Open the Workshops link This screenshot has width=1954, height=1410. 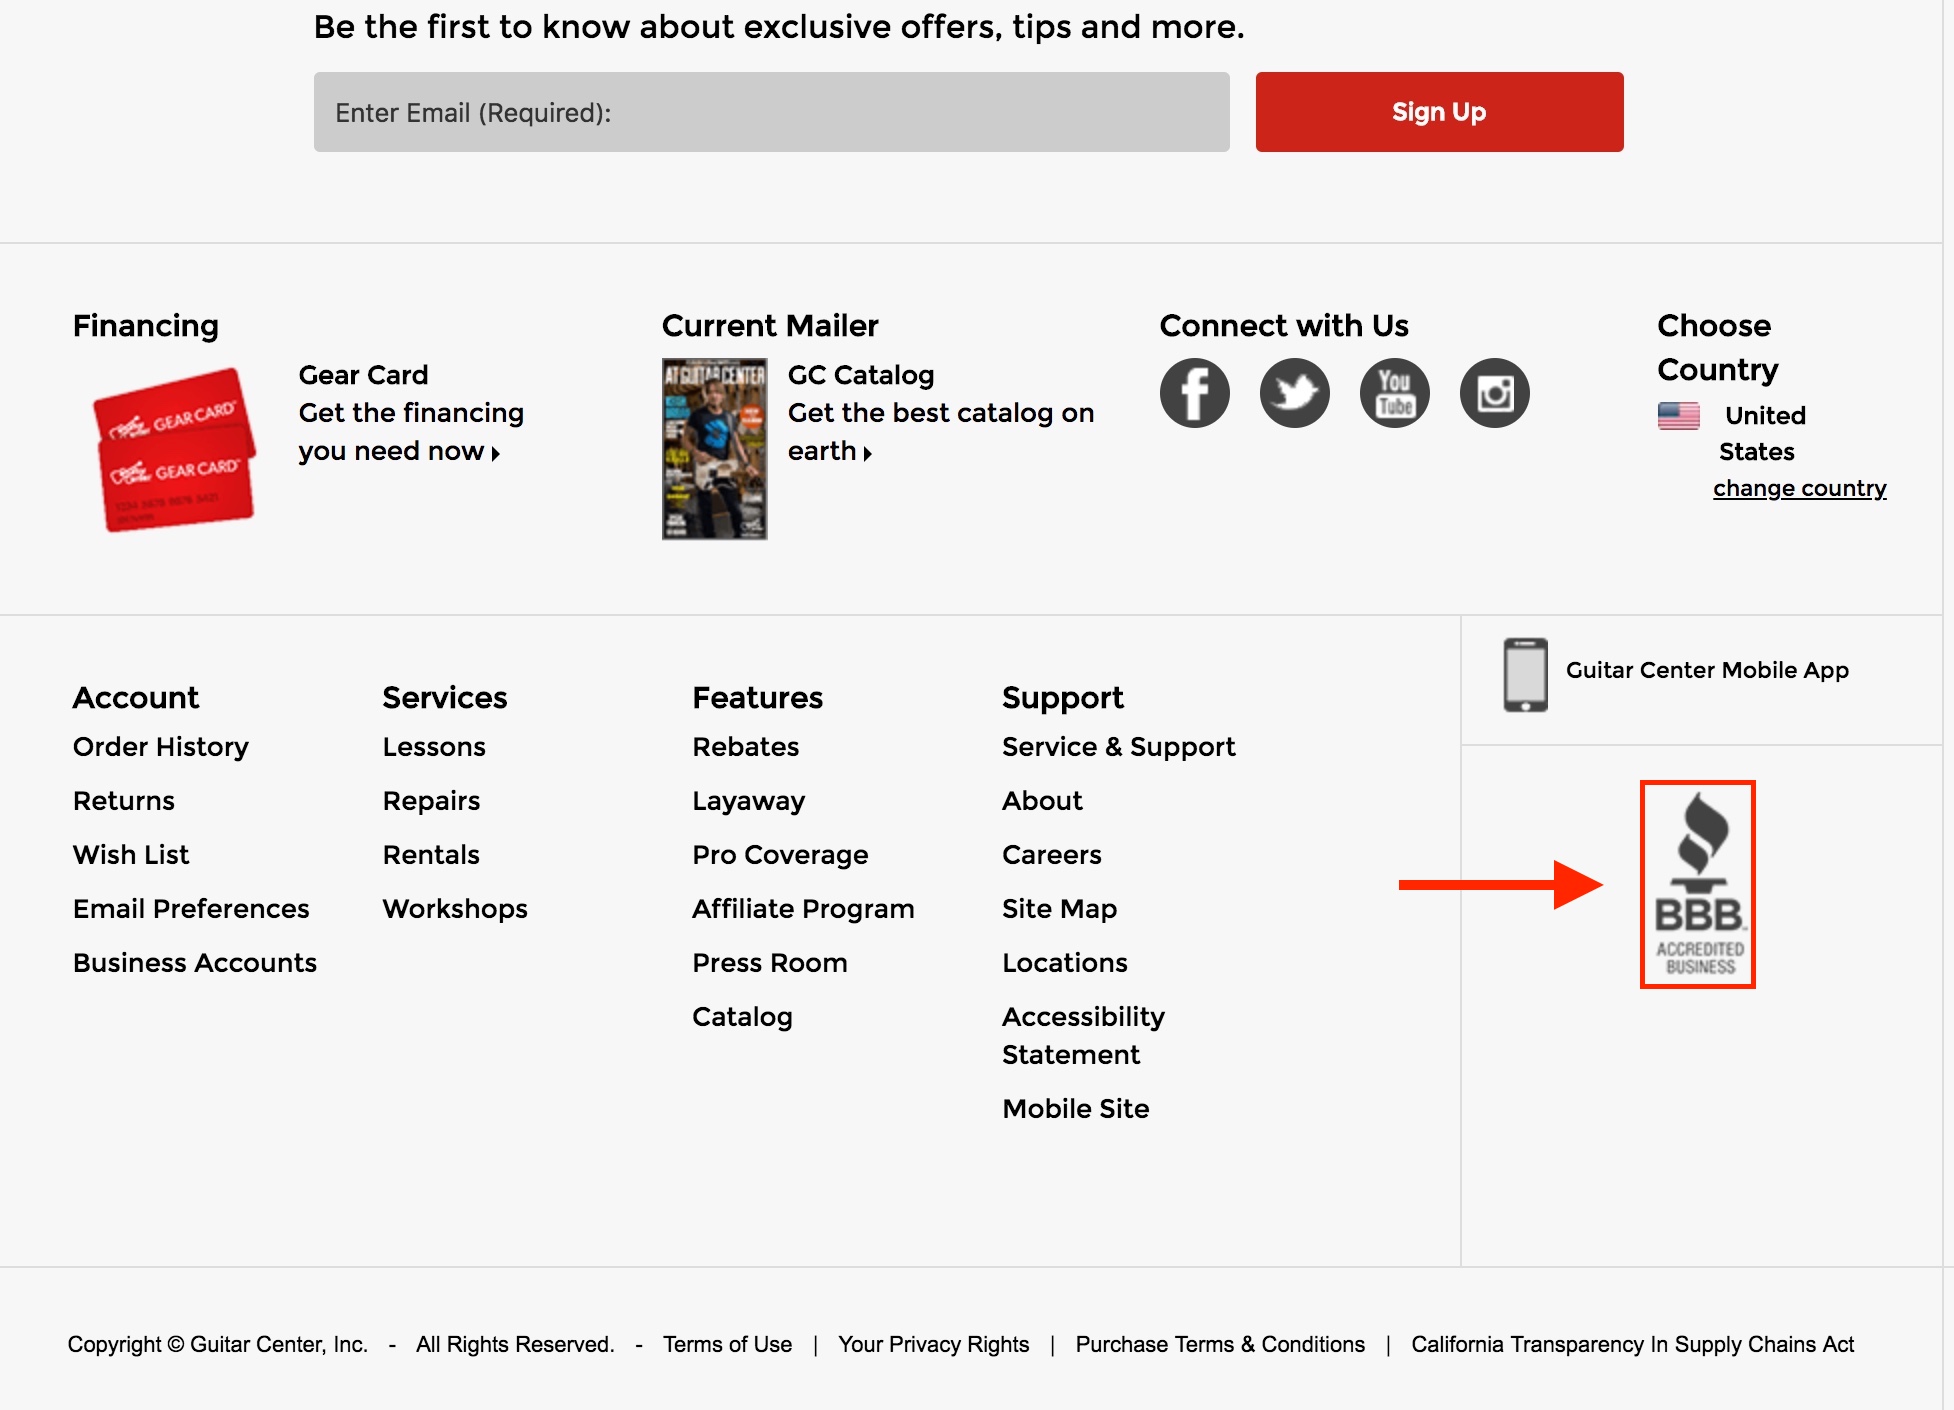[x=455, y=909]
